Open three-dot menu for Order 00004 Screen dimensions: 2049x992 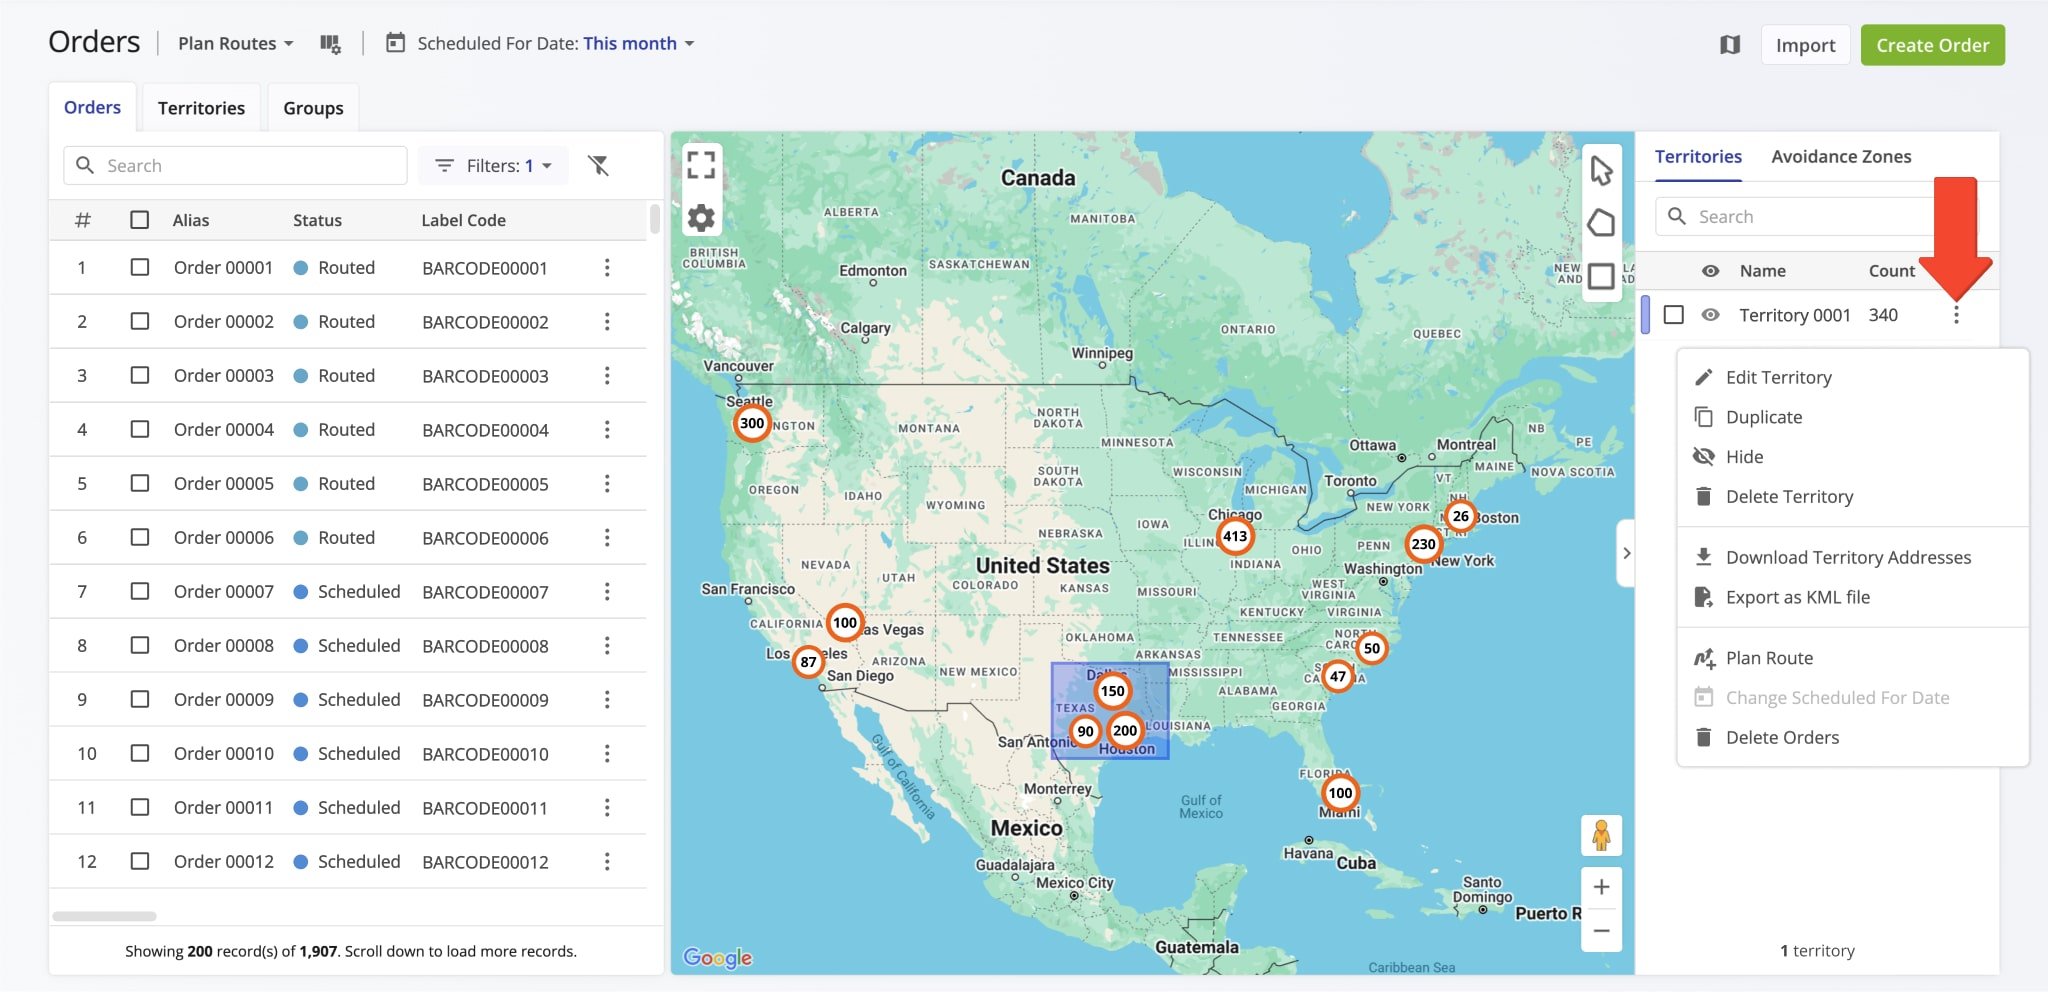click(x=607, y=430)
